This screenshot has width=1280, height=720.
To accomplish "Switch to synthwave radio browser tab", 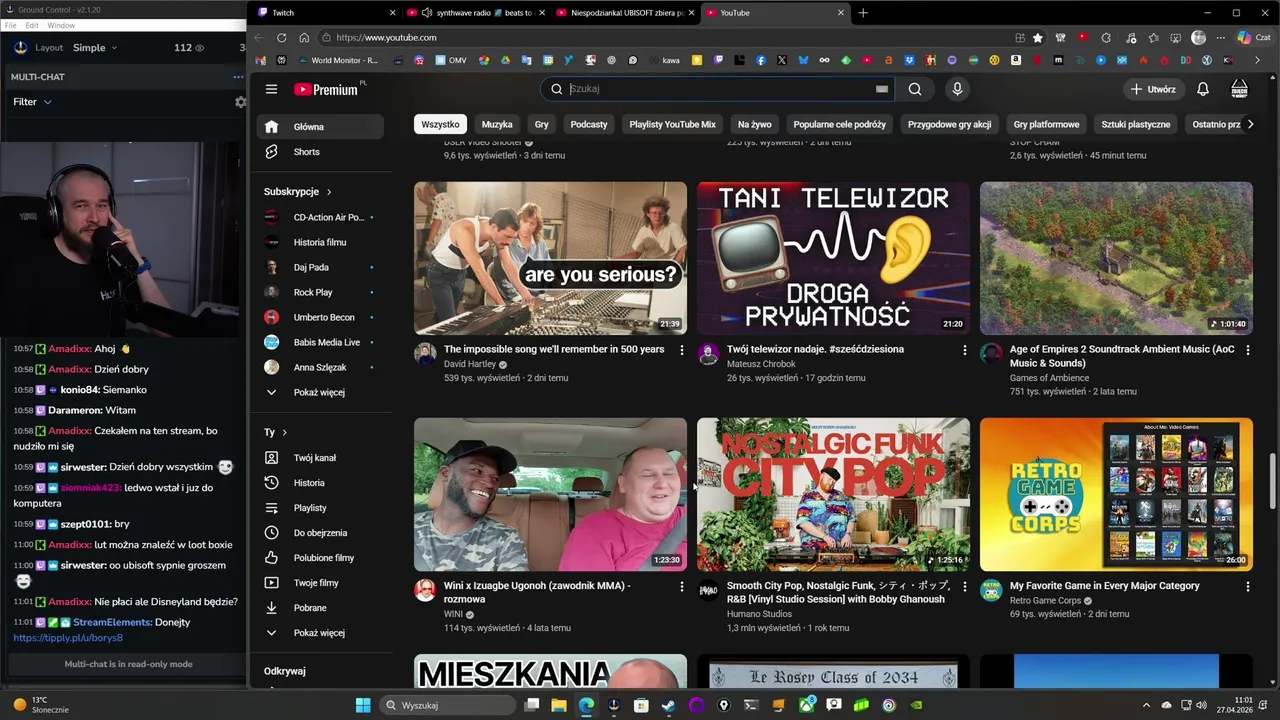I will pos(475,13).
